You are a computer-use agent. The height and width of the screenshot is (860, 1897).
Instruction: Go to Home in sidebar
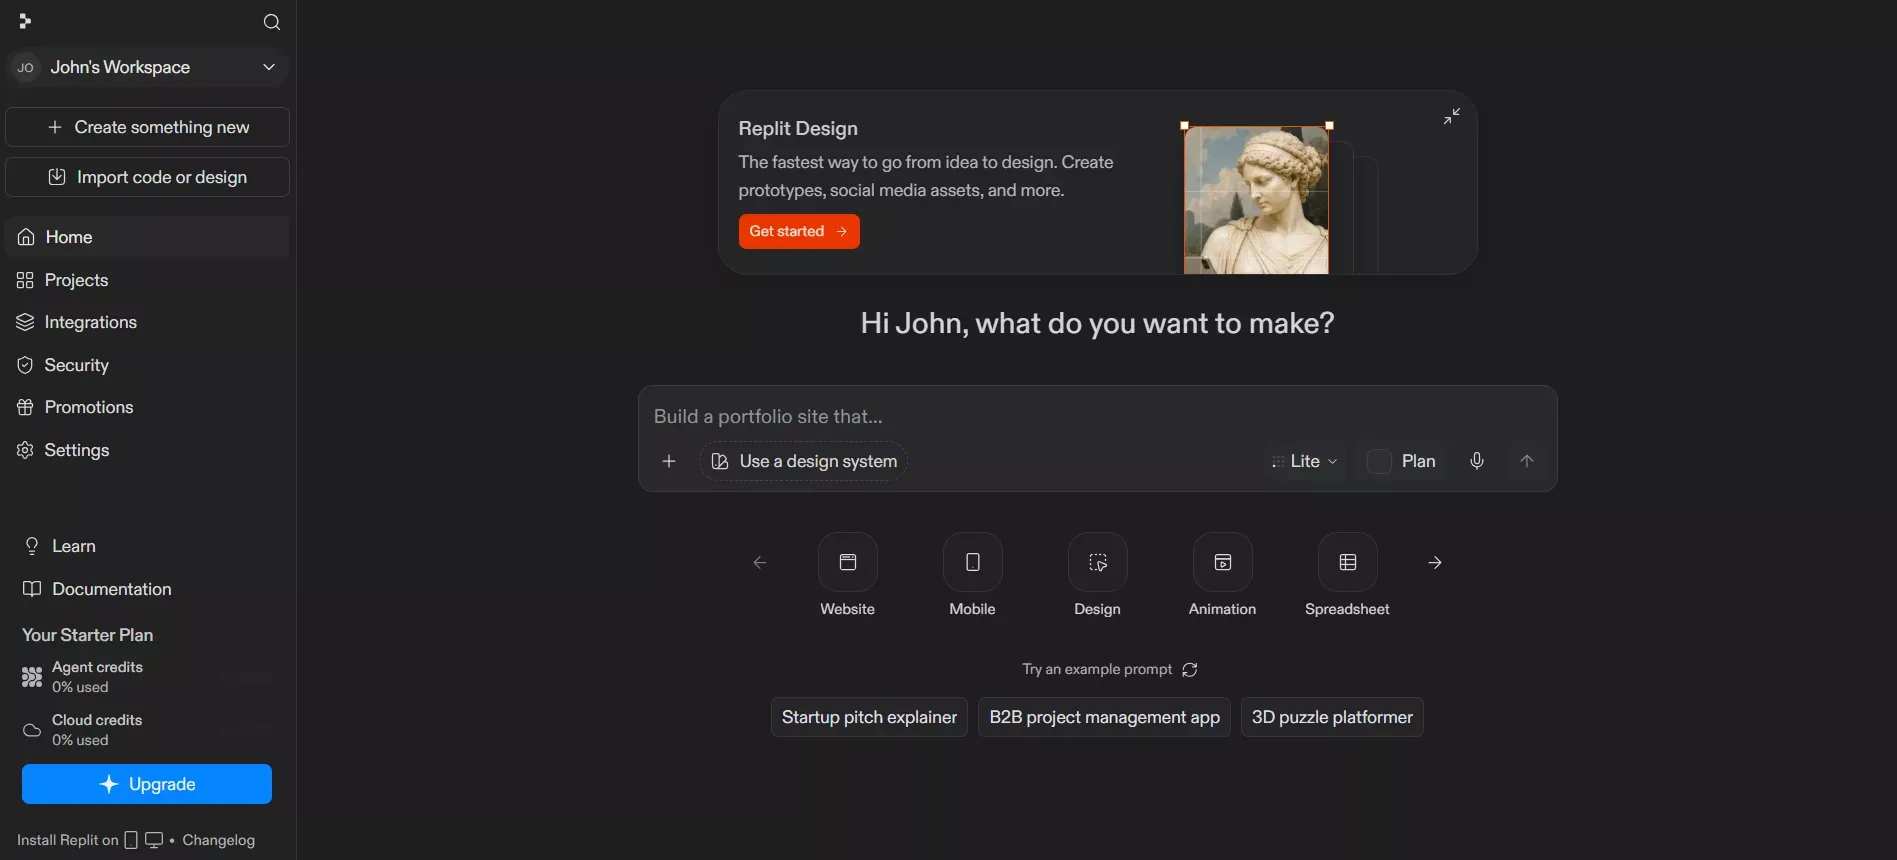[148, 237]
